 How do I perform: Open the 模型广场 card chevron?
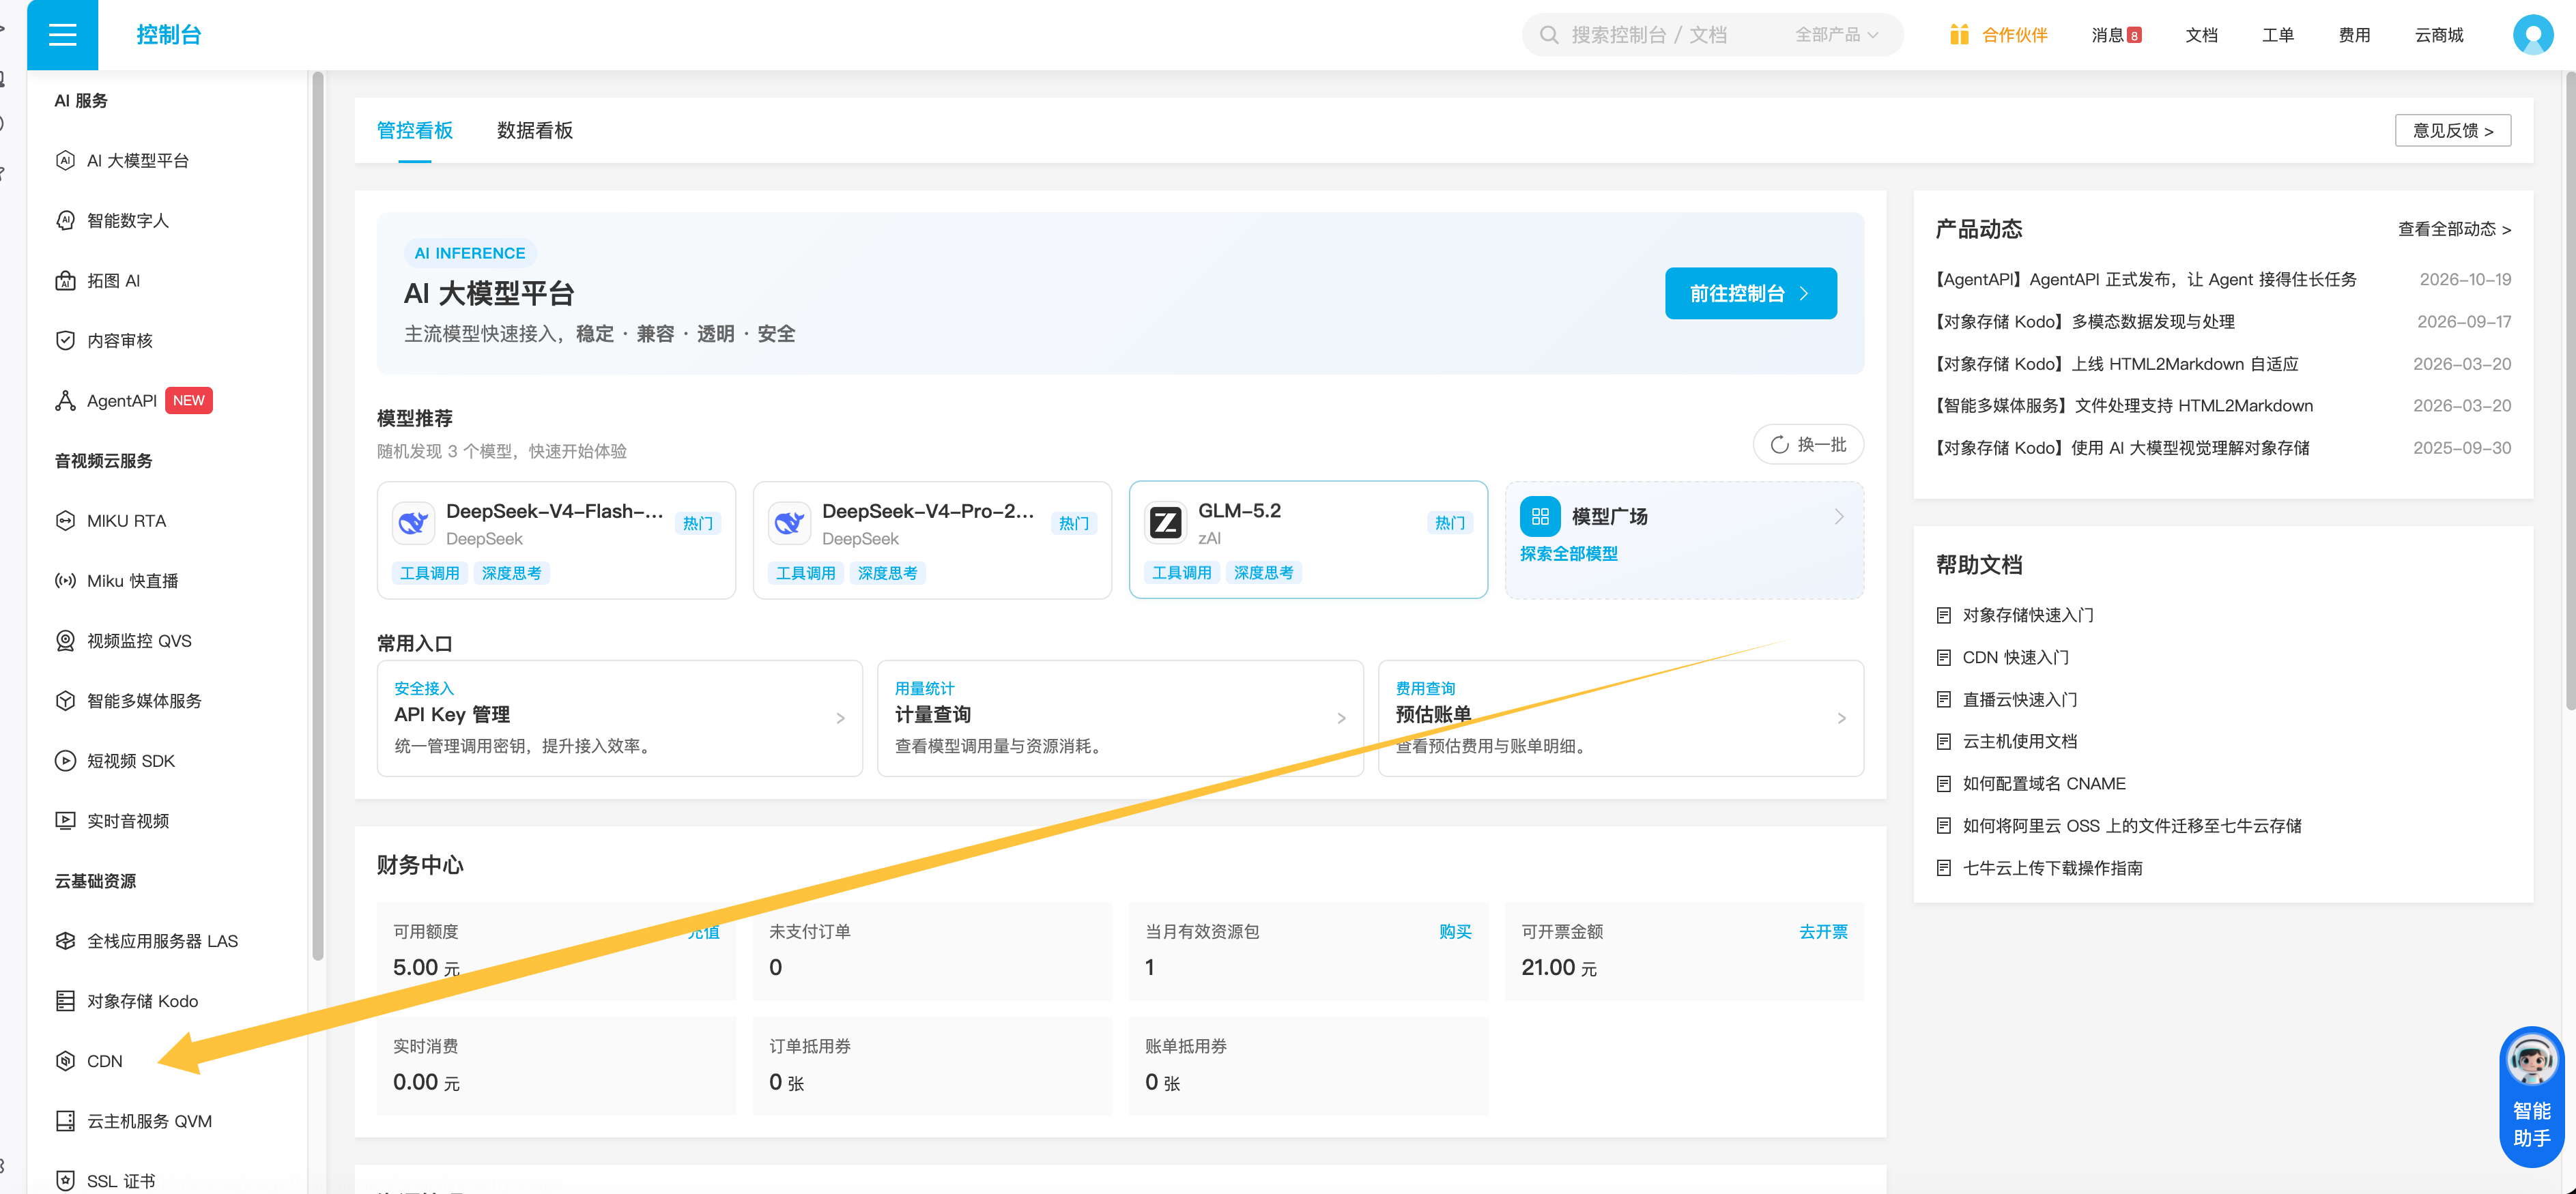(1839, 517)
